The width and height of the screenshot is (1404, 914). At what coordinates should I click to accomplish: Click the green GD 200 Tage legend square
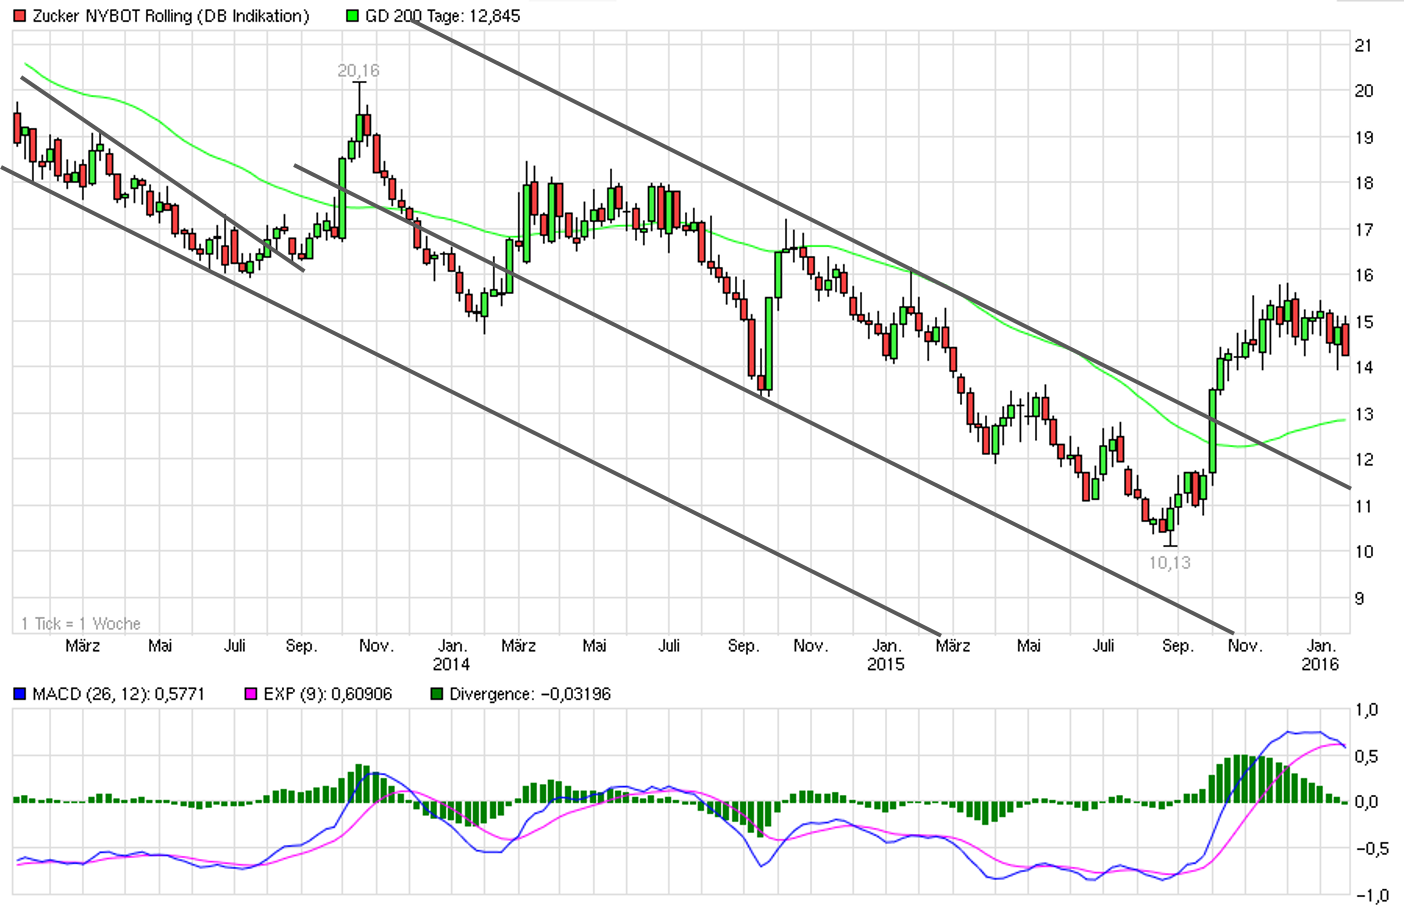(x=352, y=16)
